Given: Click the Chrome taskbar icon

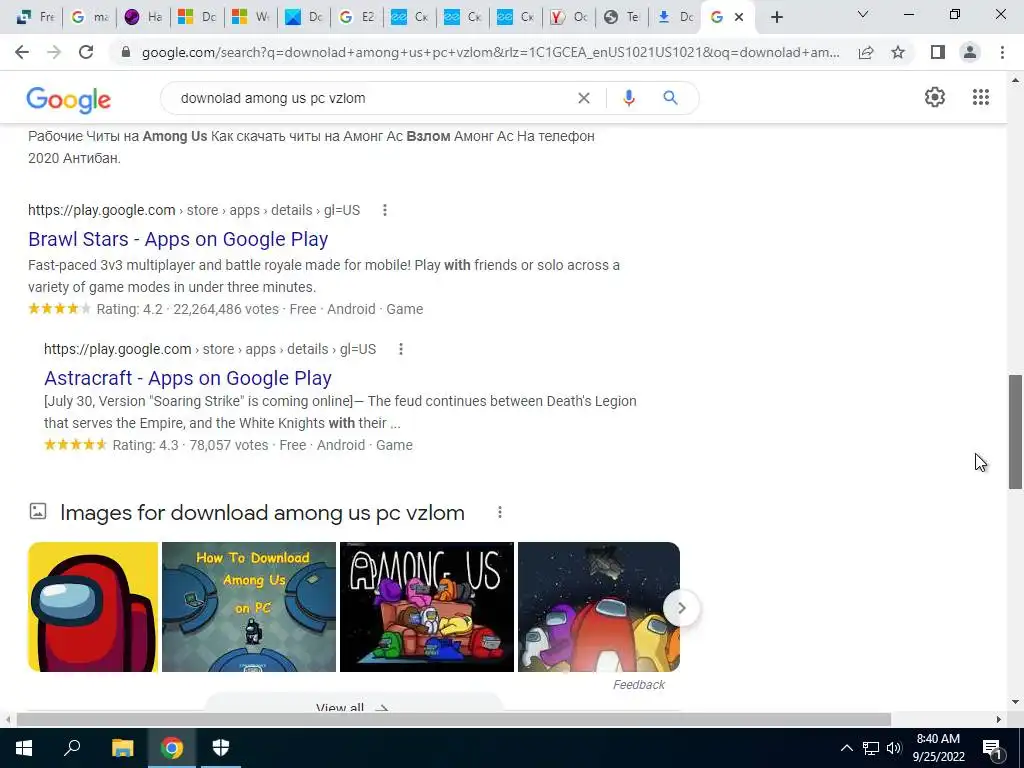Looking at the screenshot, I should (172, 748).
